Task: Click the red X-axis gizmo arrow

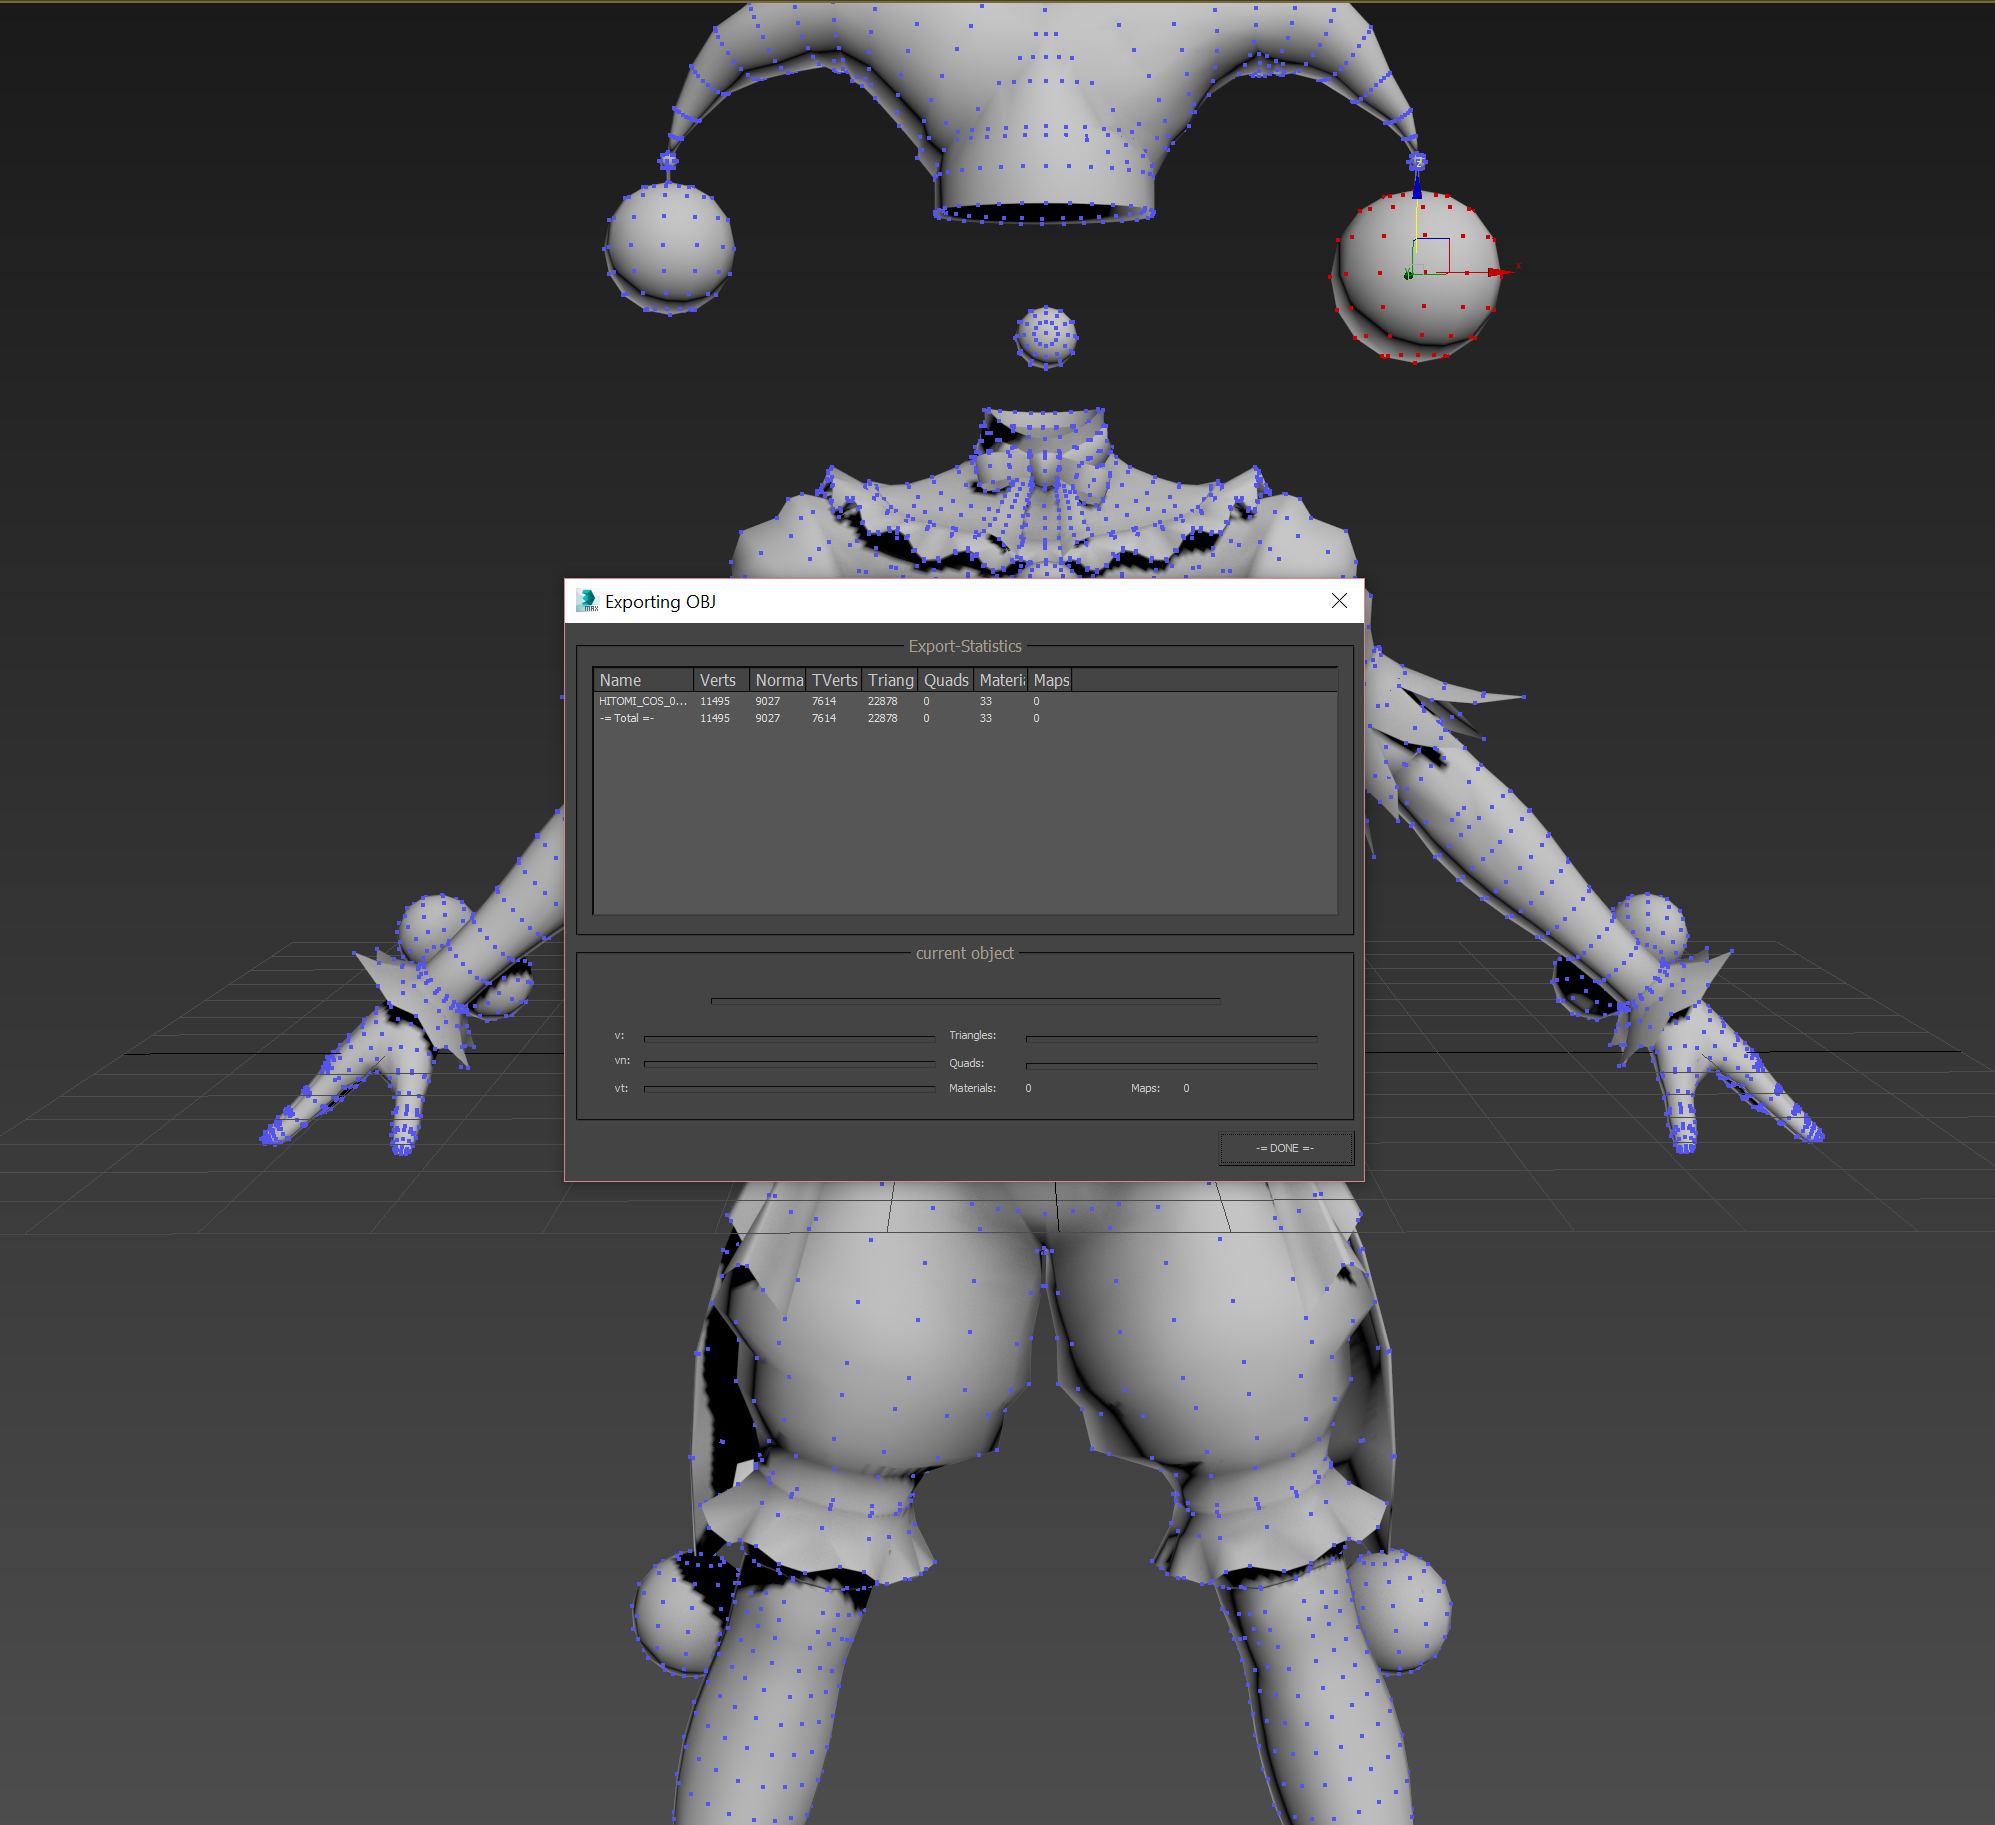Action: pos(1495,272)
